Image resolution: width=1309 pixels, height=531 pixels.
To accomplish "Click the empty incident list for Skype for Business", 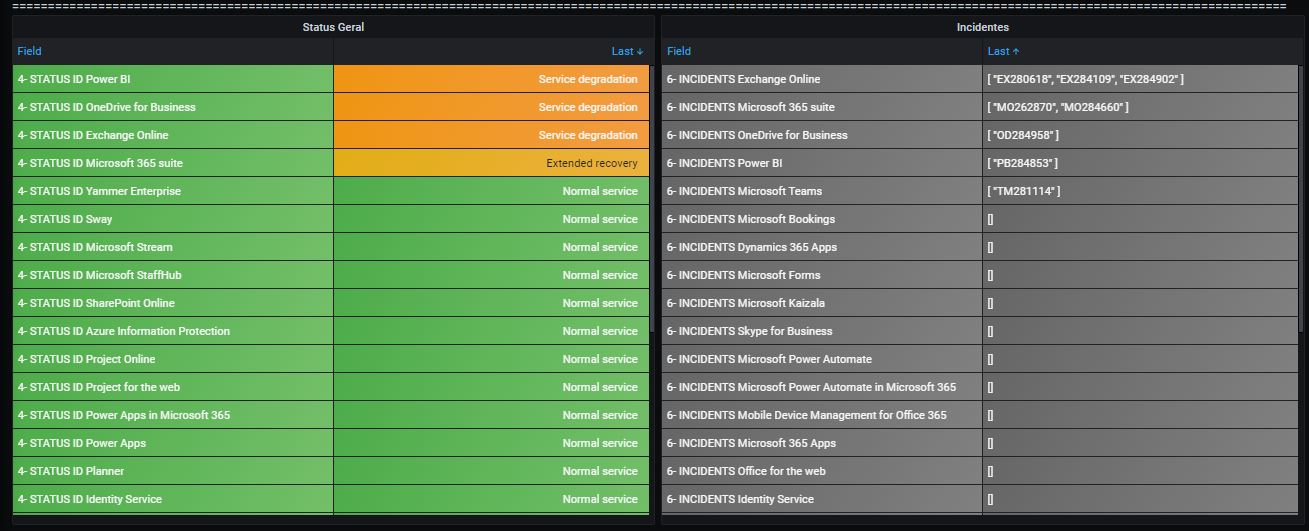I will tap(1140, 331).
